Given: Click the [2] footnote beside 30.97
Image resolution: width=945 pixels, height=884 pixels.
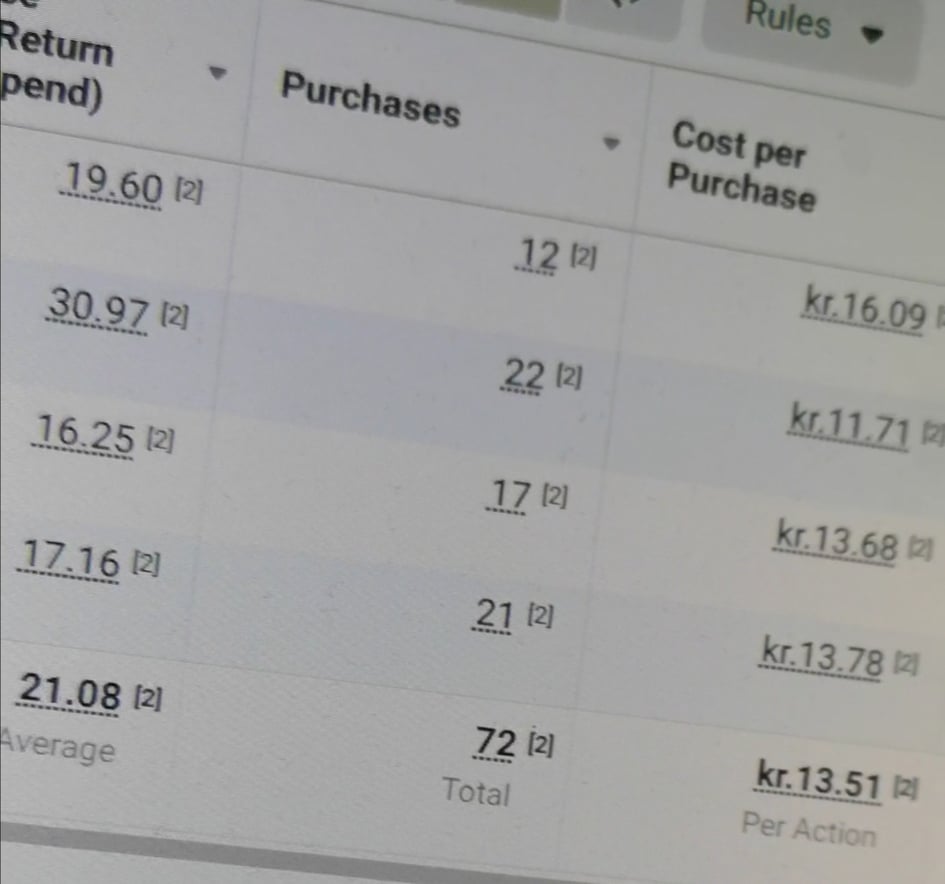Looking at the screenshot, I should 175,316.
